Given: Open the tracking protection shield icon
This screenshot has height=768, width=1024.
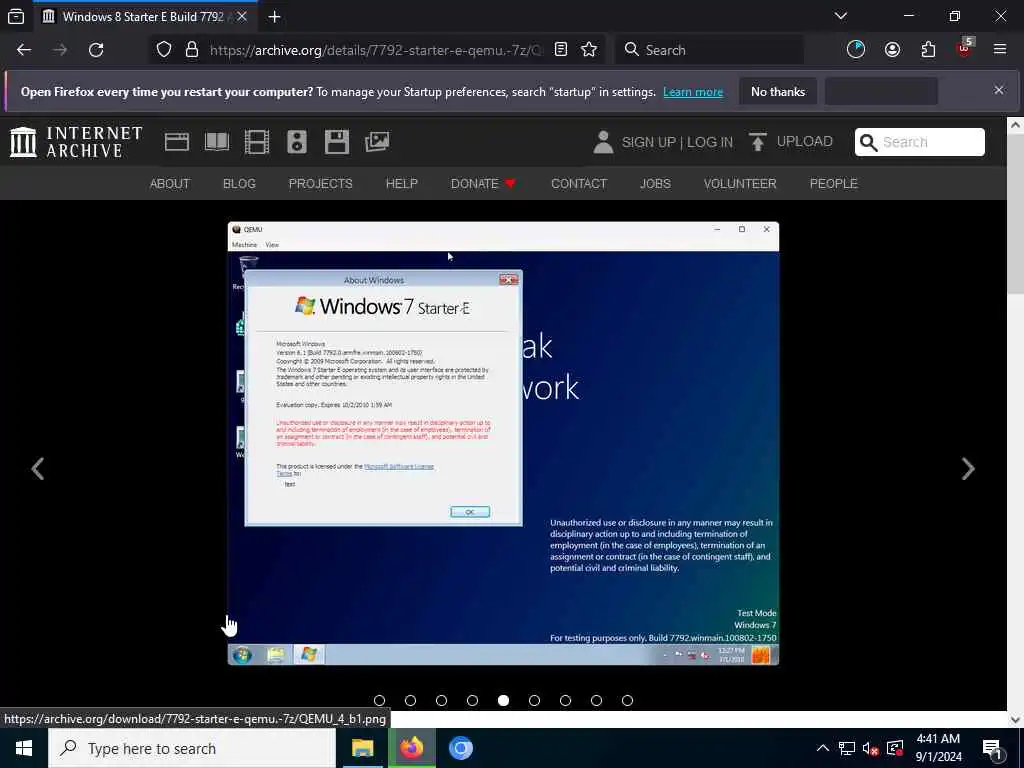Looking at the screenshot, I should point(164,50).
